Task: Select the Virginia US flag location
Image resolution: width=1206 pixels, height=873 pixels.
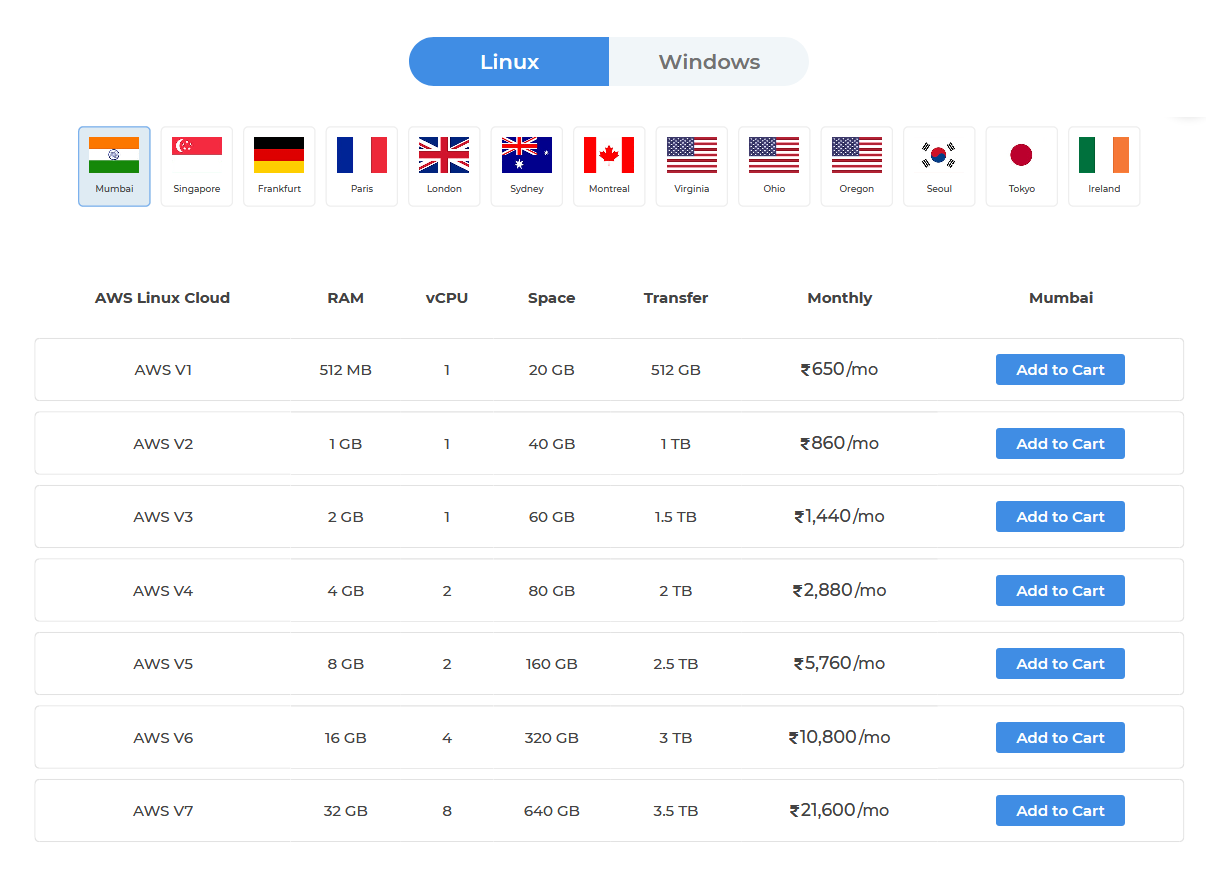Action: coord(692,166)
